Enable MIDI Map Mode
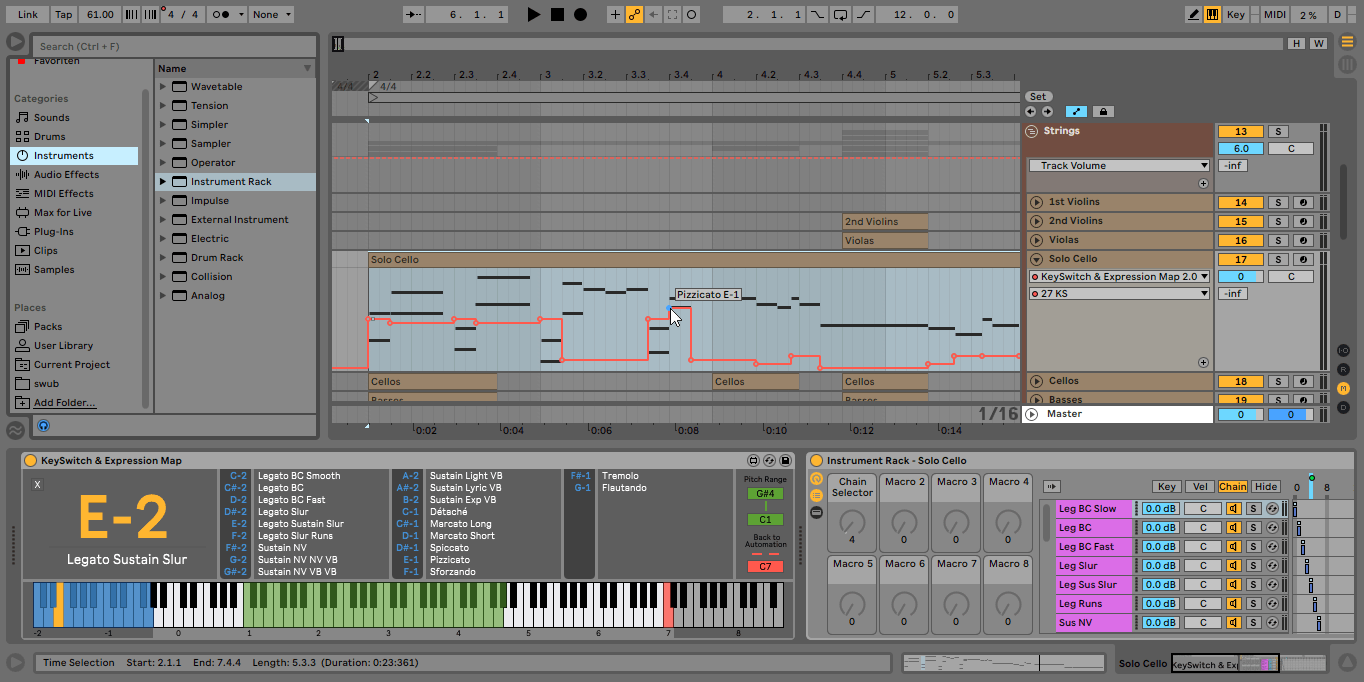This screenshot has height=682, width=1364. tap(1274, 15)
